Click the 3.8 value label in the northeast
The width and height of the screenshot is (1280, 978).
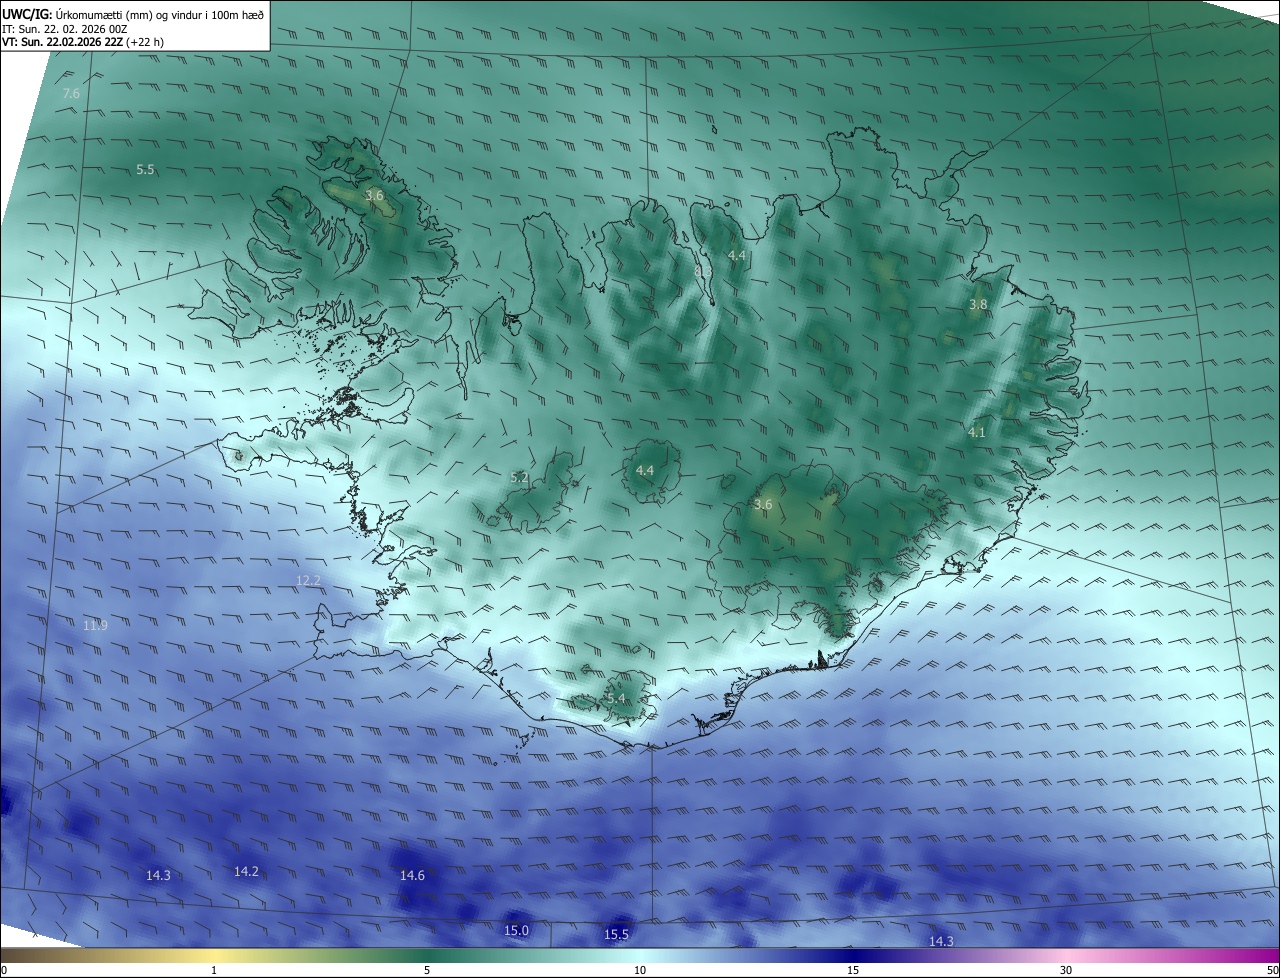coord(978,305)
